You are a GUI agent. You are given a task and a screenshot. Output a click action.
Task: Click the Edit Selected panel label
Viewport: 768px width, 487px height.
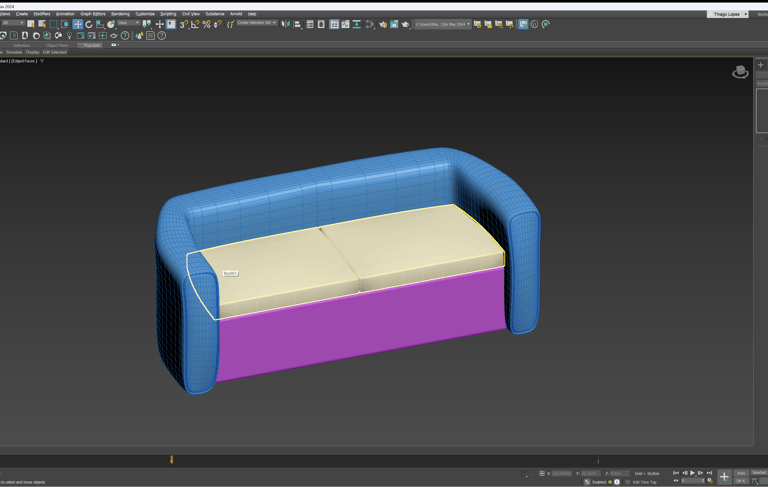[54, 52]
